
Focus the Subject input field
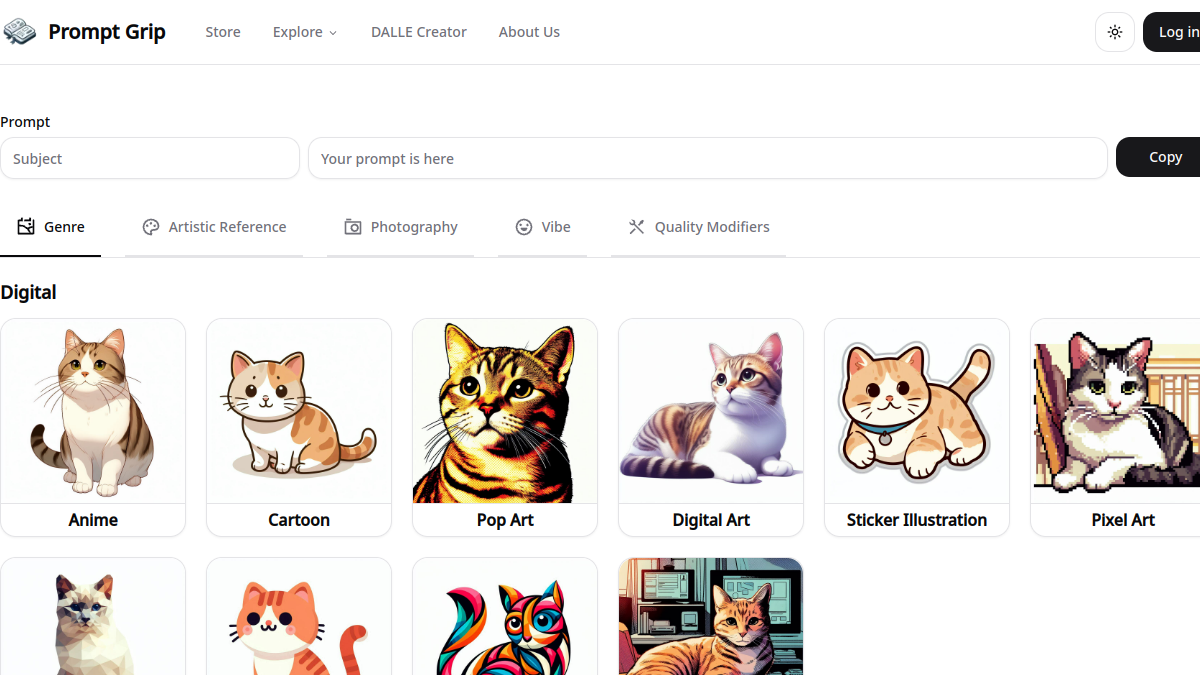[x=150, y=158]
